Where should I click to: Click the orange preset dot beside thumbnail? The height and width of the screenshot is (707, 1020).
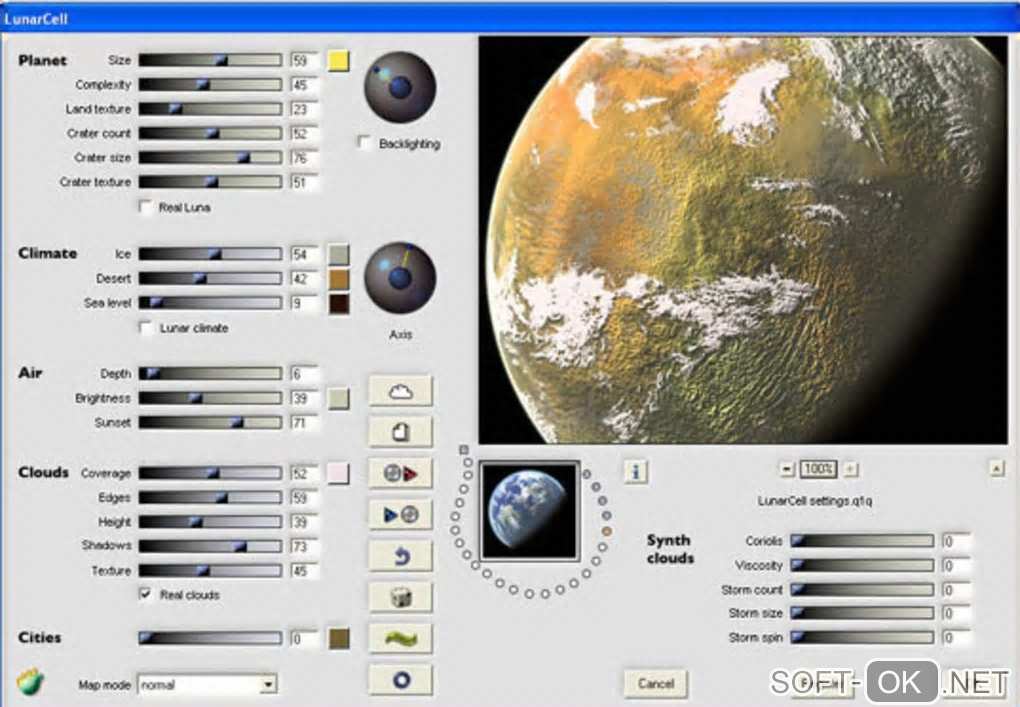tap(606, 531)
